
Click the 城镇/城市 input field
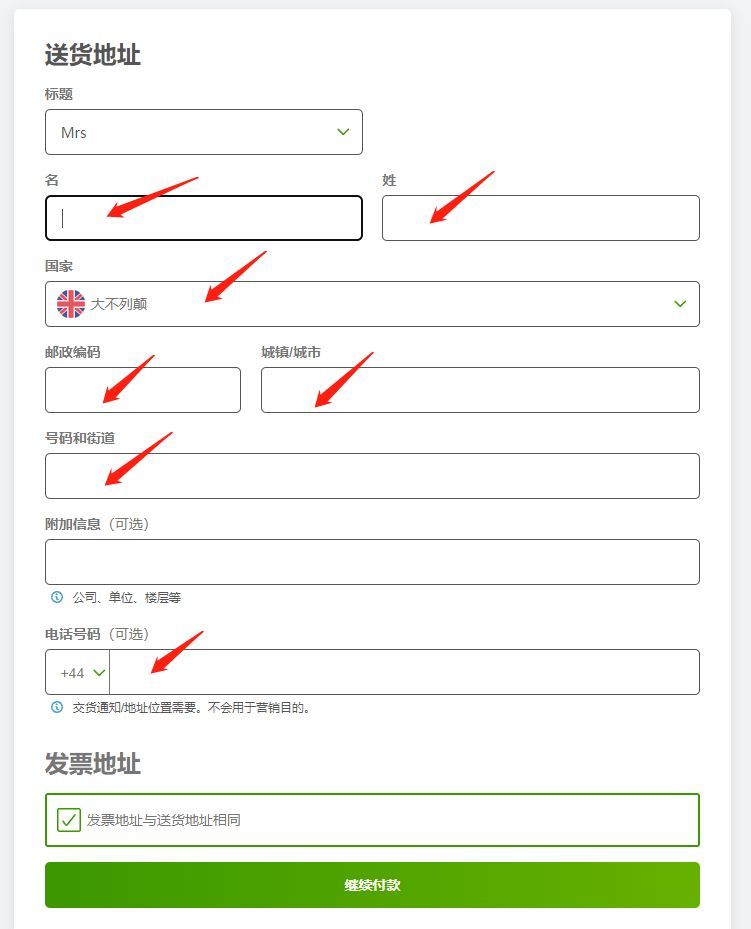pos(480,390)
